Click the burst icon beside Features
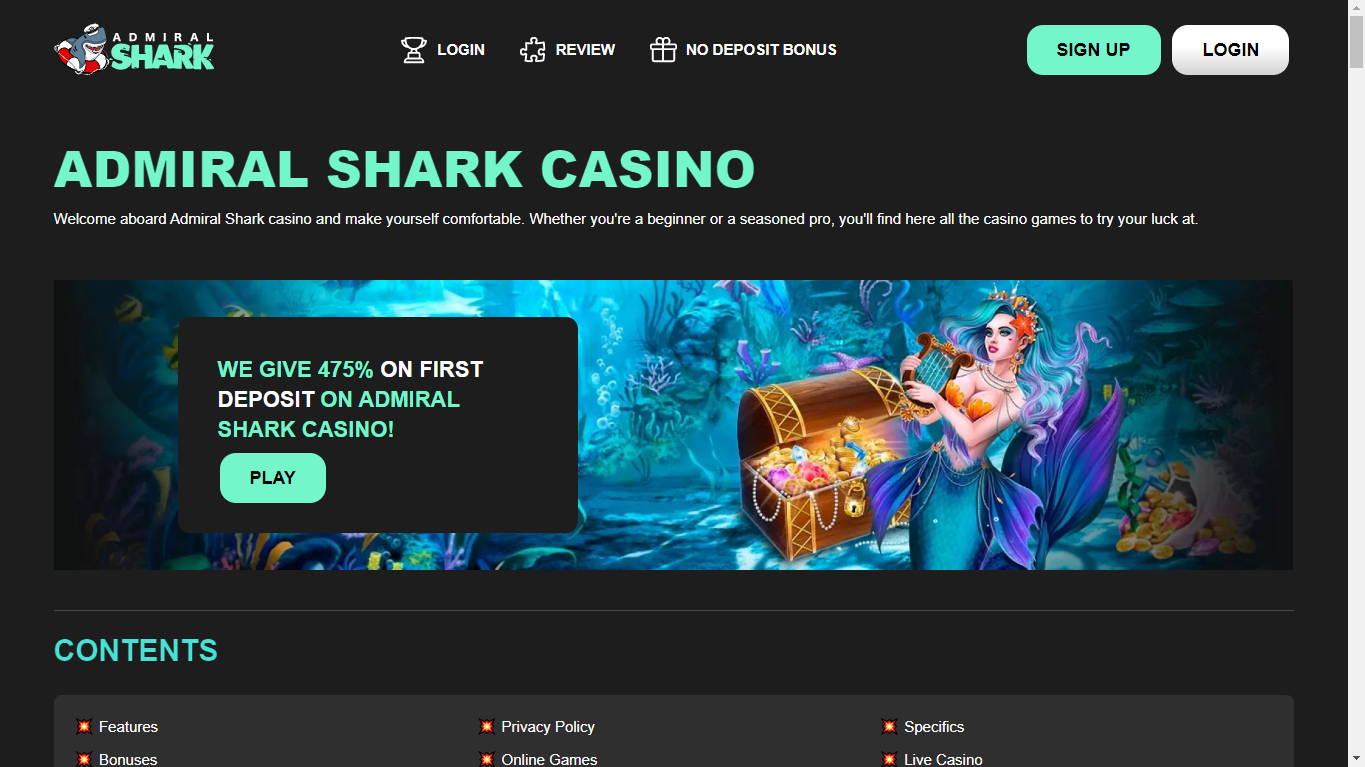The height and width of the screenshot is (767, 1365). (84, 726)
